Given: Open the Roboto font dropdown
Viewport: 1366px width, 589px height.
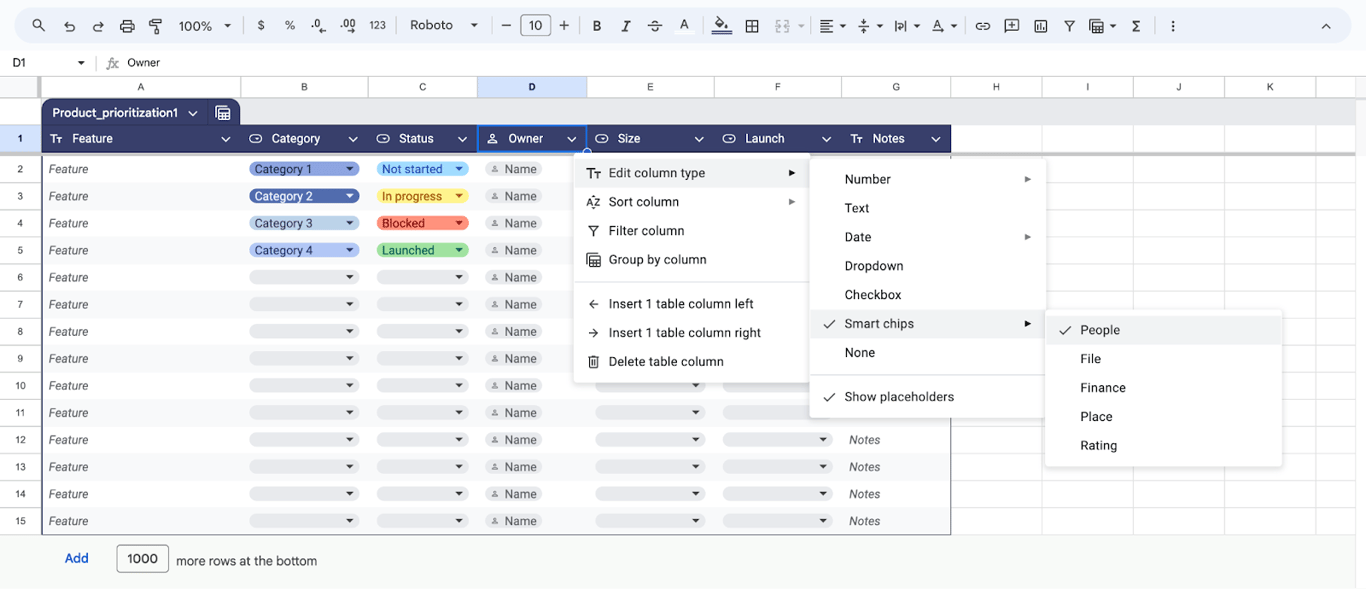Looking at the screenshot, I should [444, 26].
